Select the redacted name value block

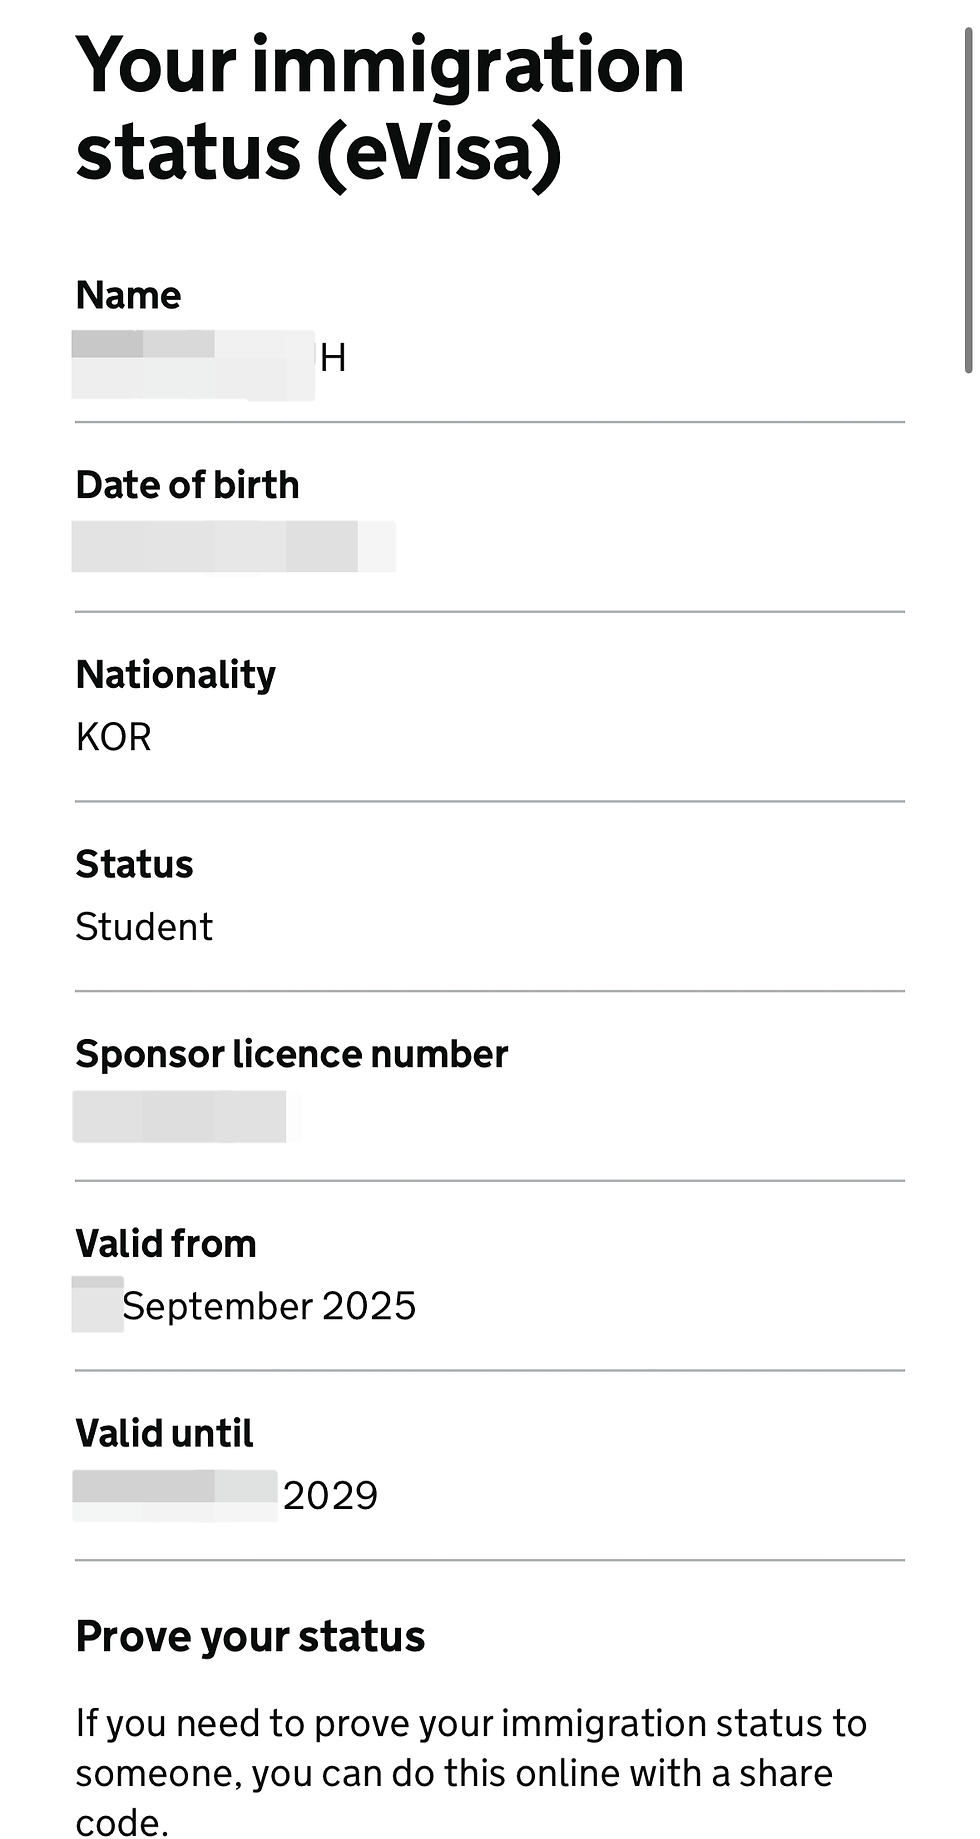click(193, 365)
